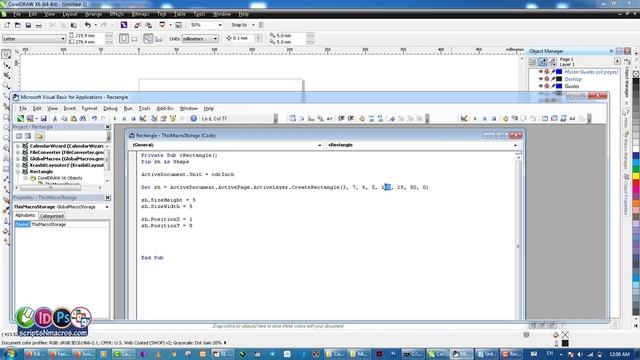640x360 pixels.
Task: Expand the CalendarWizard project node
Action: pyautogui.click(x=18, y=146)
